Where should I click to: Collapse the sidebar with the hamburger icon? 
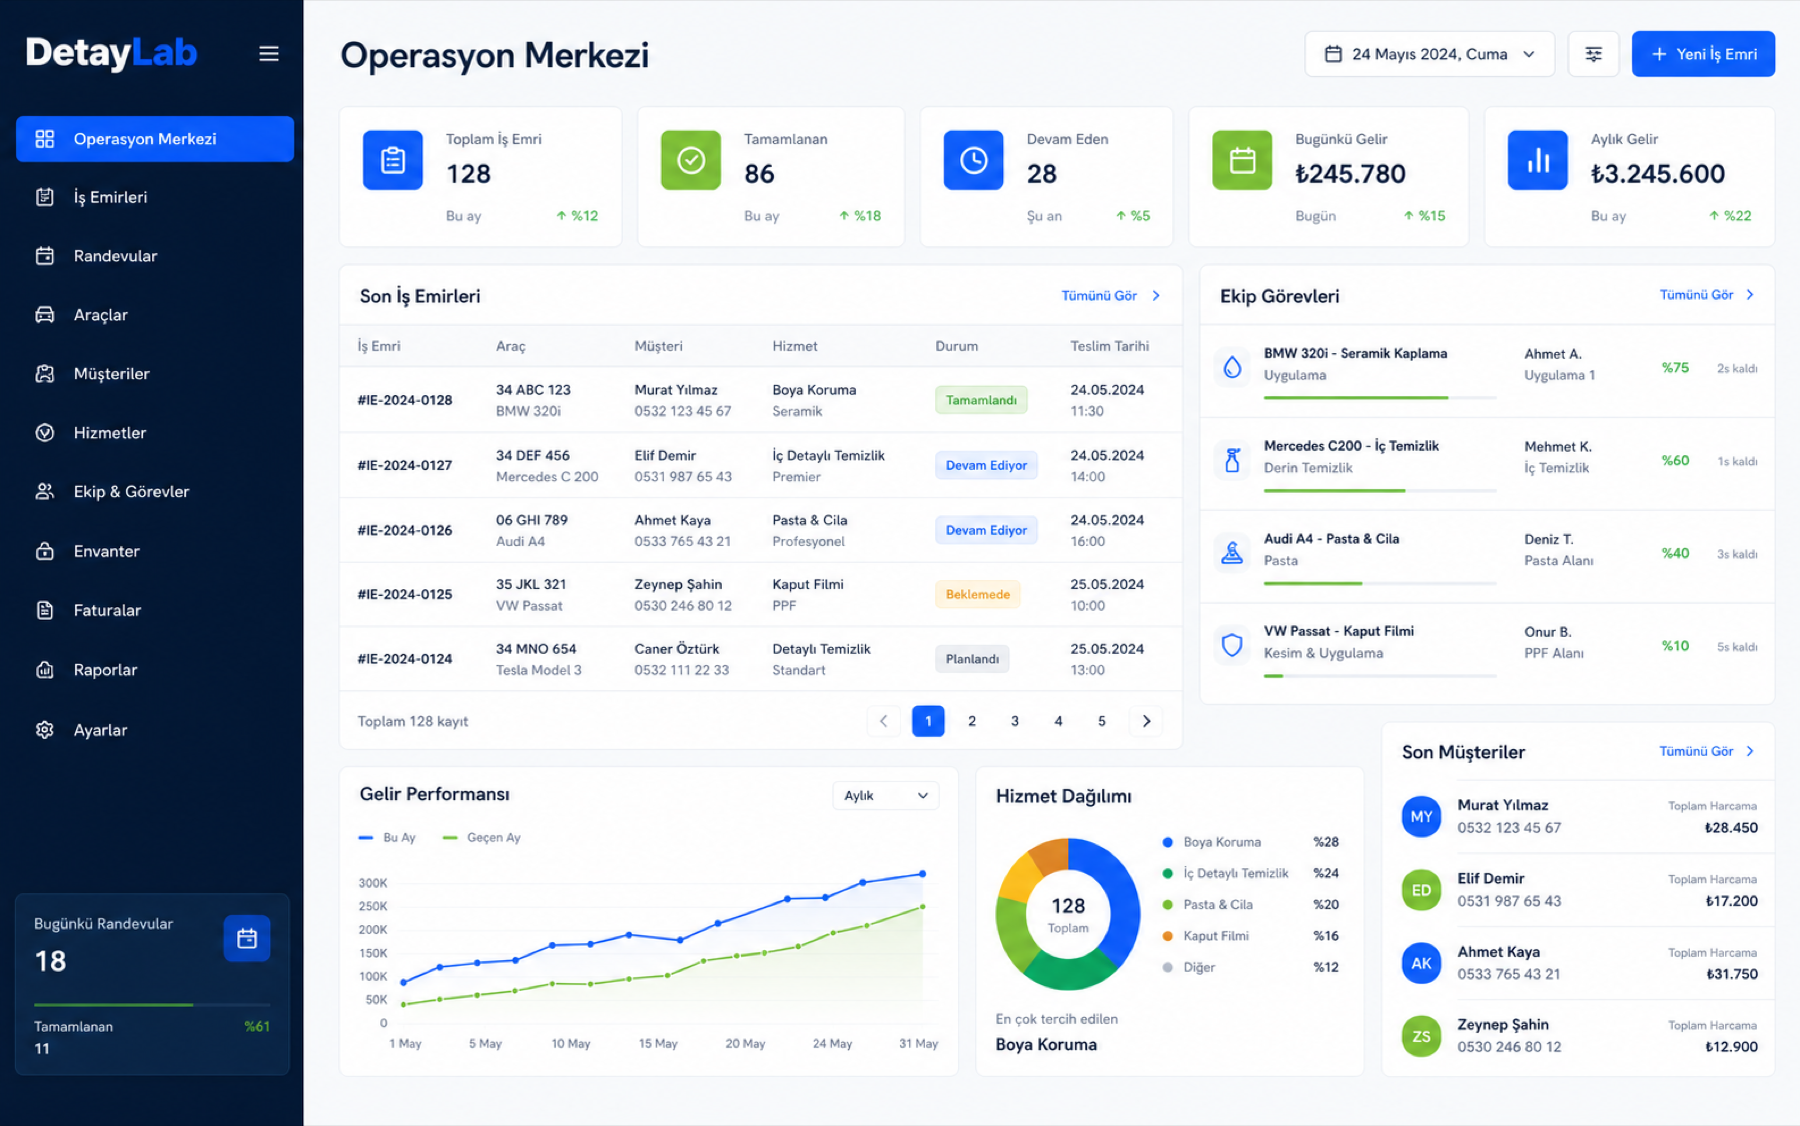(x=269, y=54)
